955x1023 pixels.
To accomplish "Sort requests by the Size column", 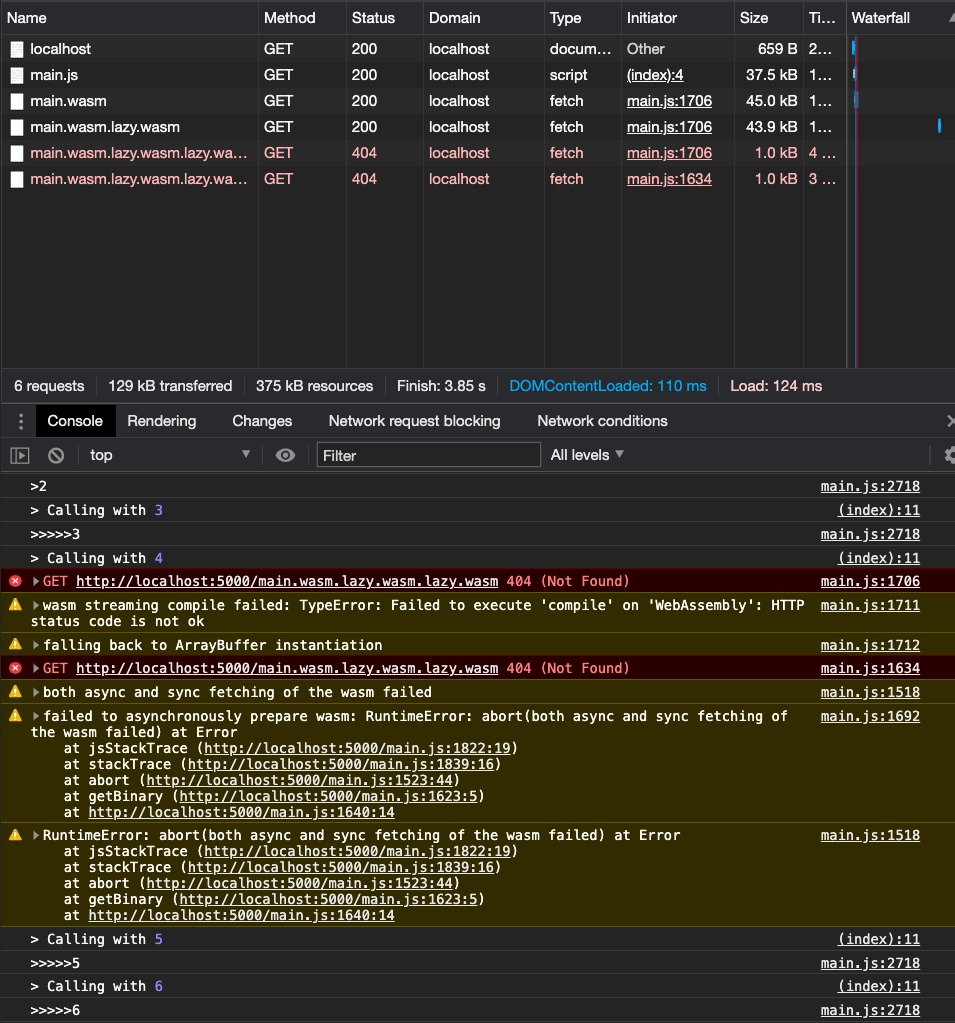I will (x=768, y=18).
